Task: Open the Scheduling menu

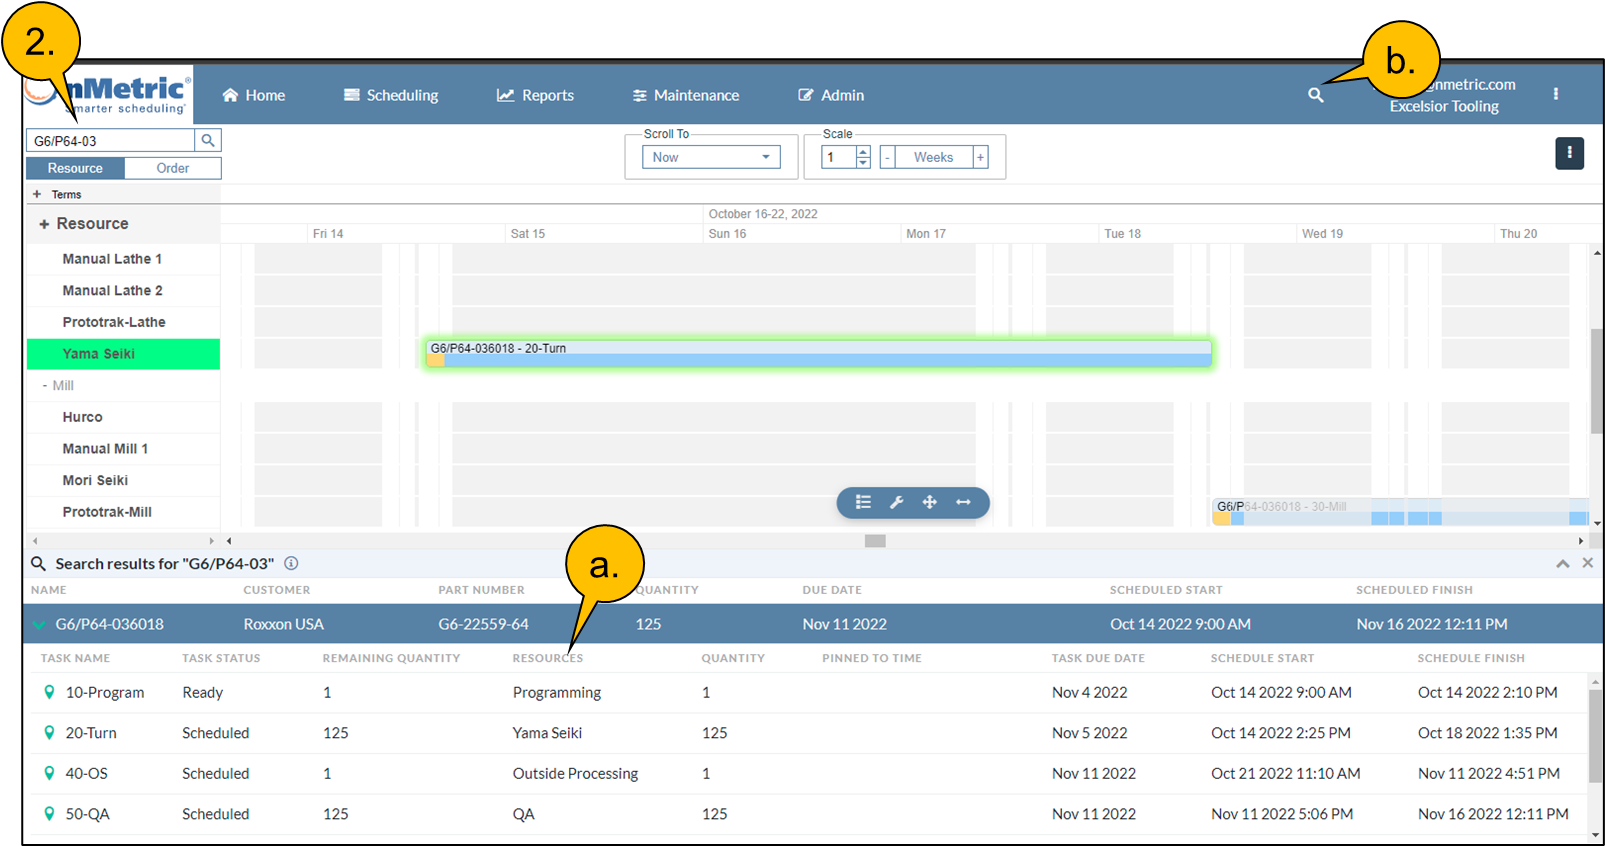Action: (x=391, y=95)
